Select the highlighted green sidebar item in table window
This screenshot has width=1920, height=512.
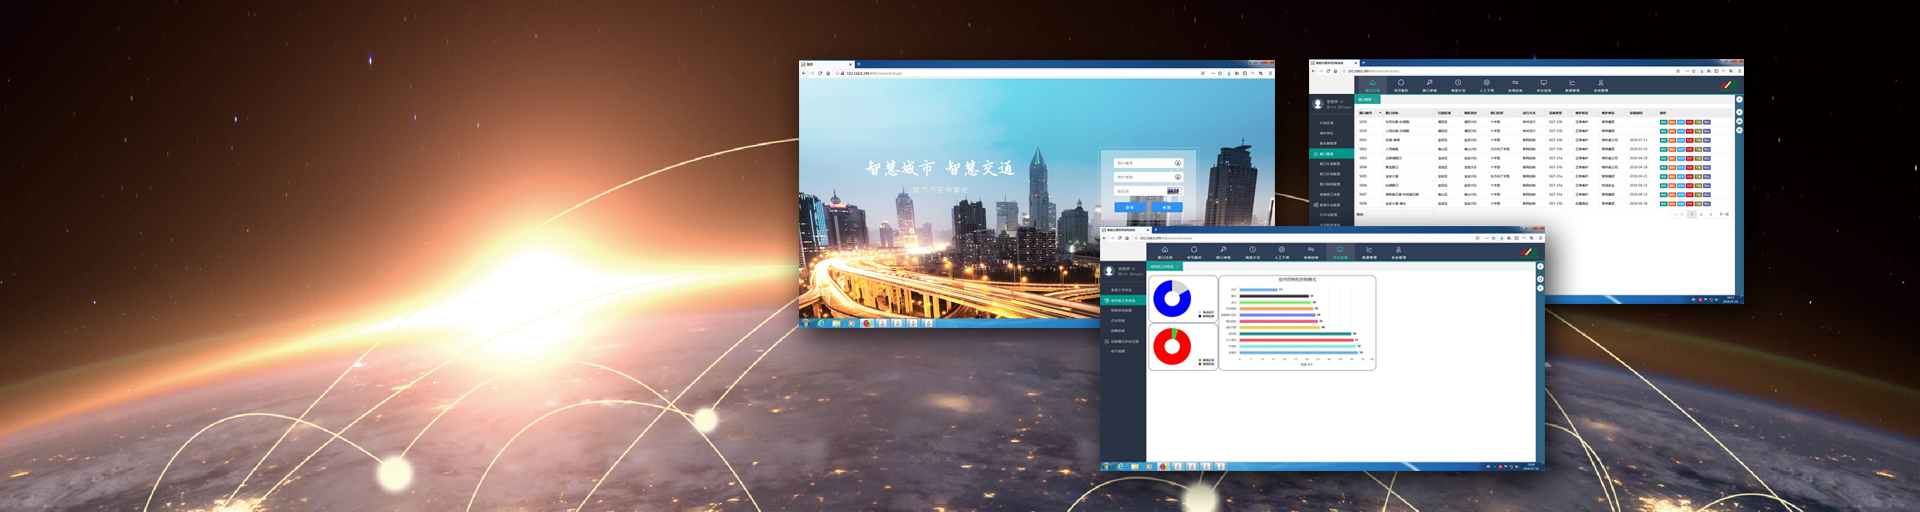(x=1332, y=154)
